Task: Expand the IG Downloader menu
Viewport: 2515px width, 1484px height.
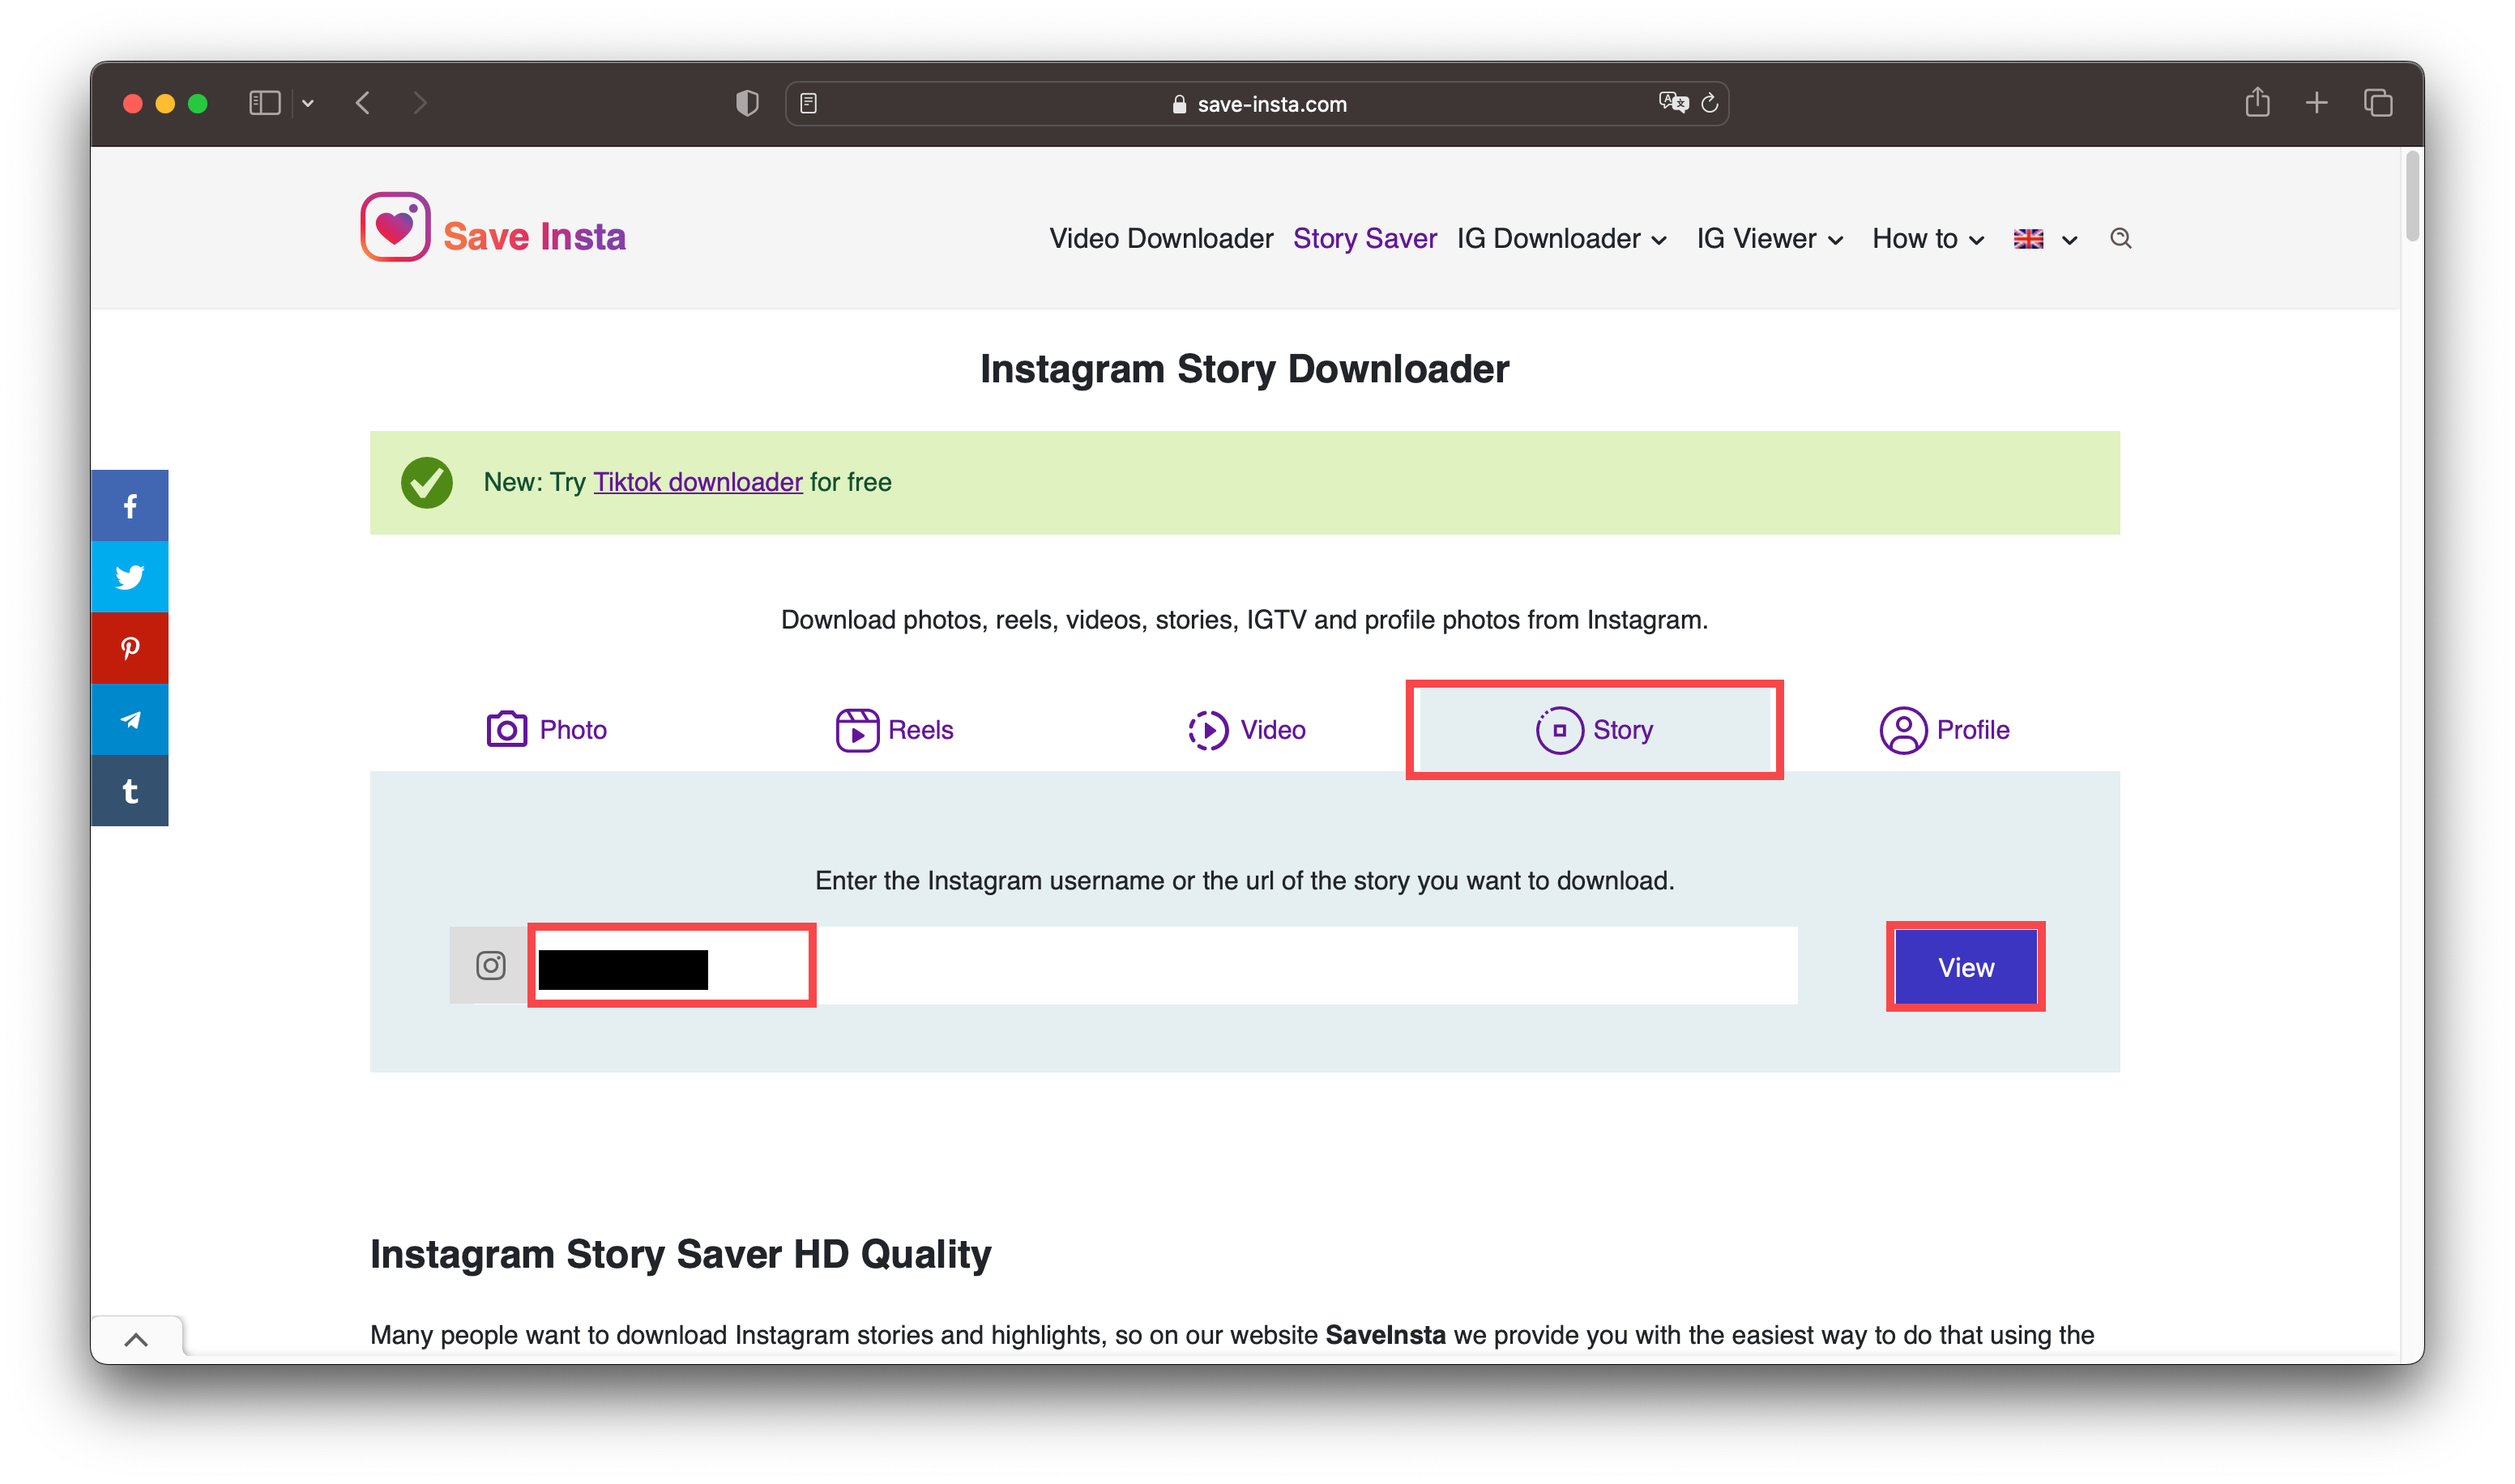Action: (x=1561, y=239)
